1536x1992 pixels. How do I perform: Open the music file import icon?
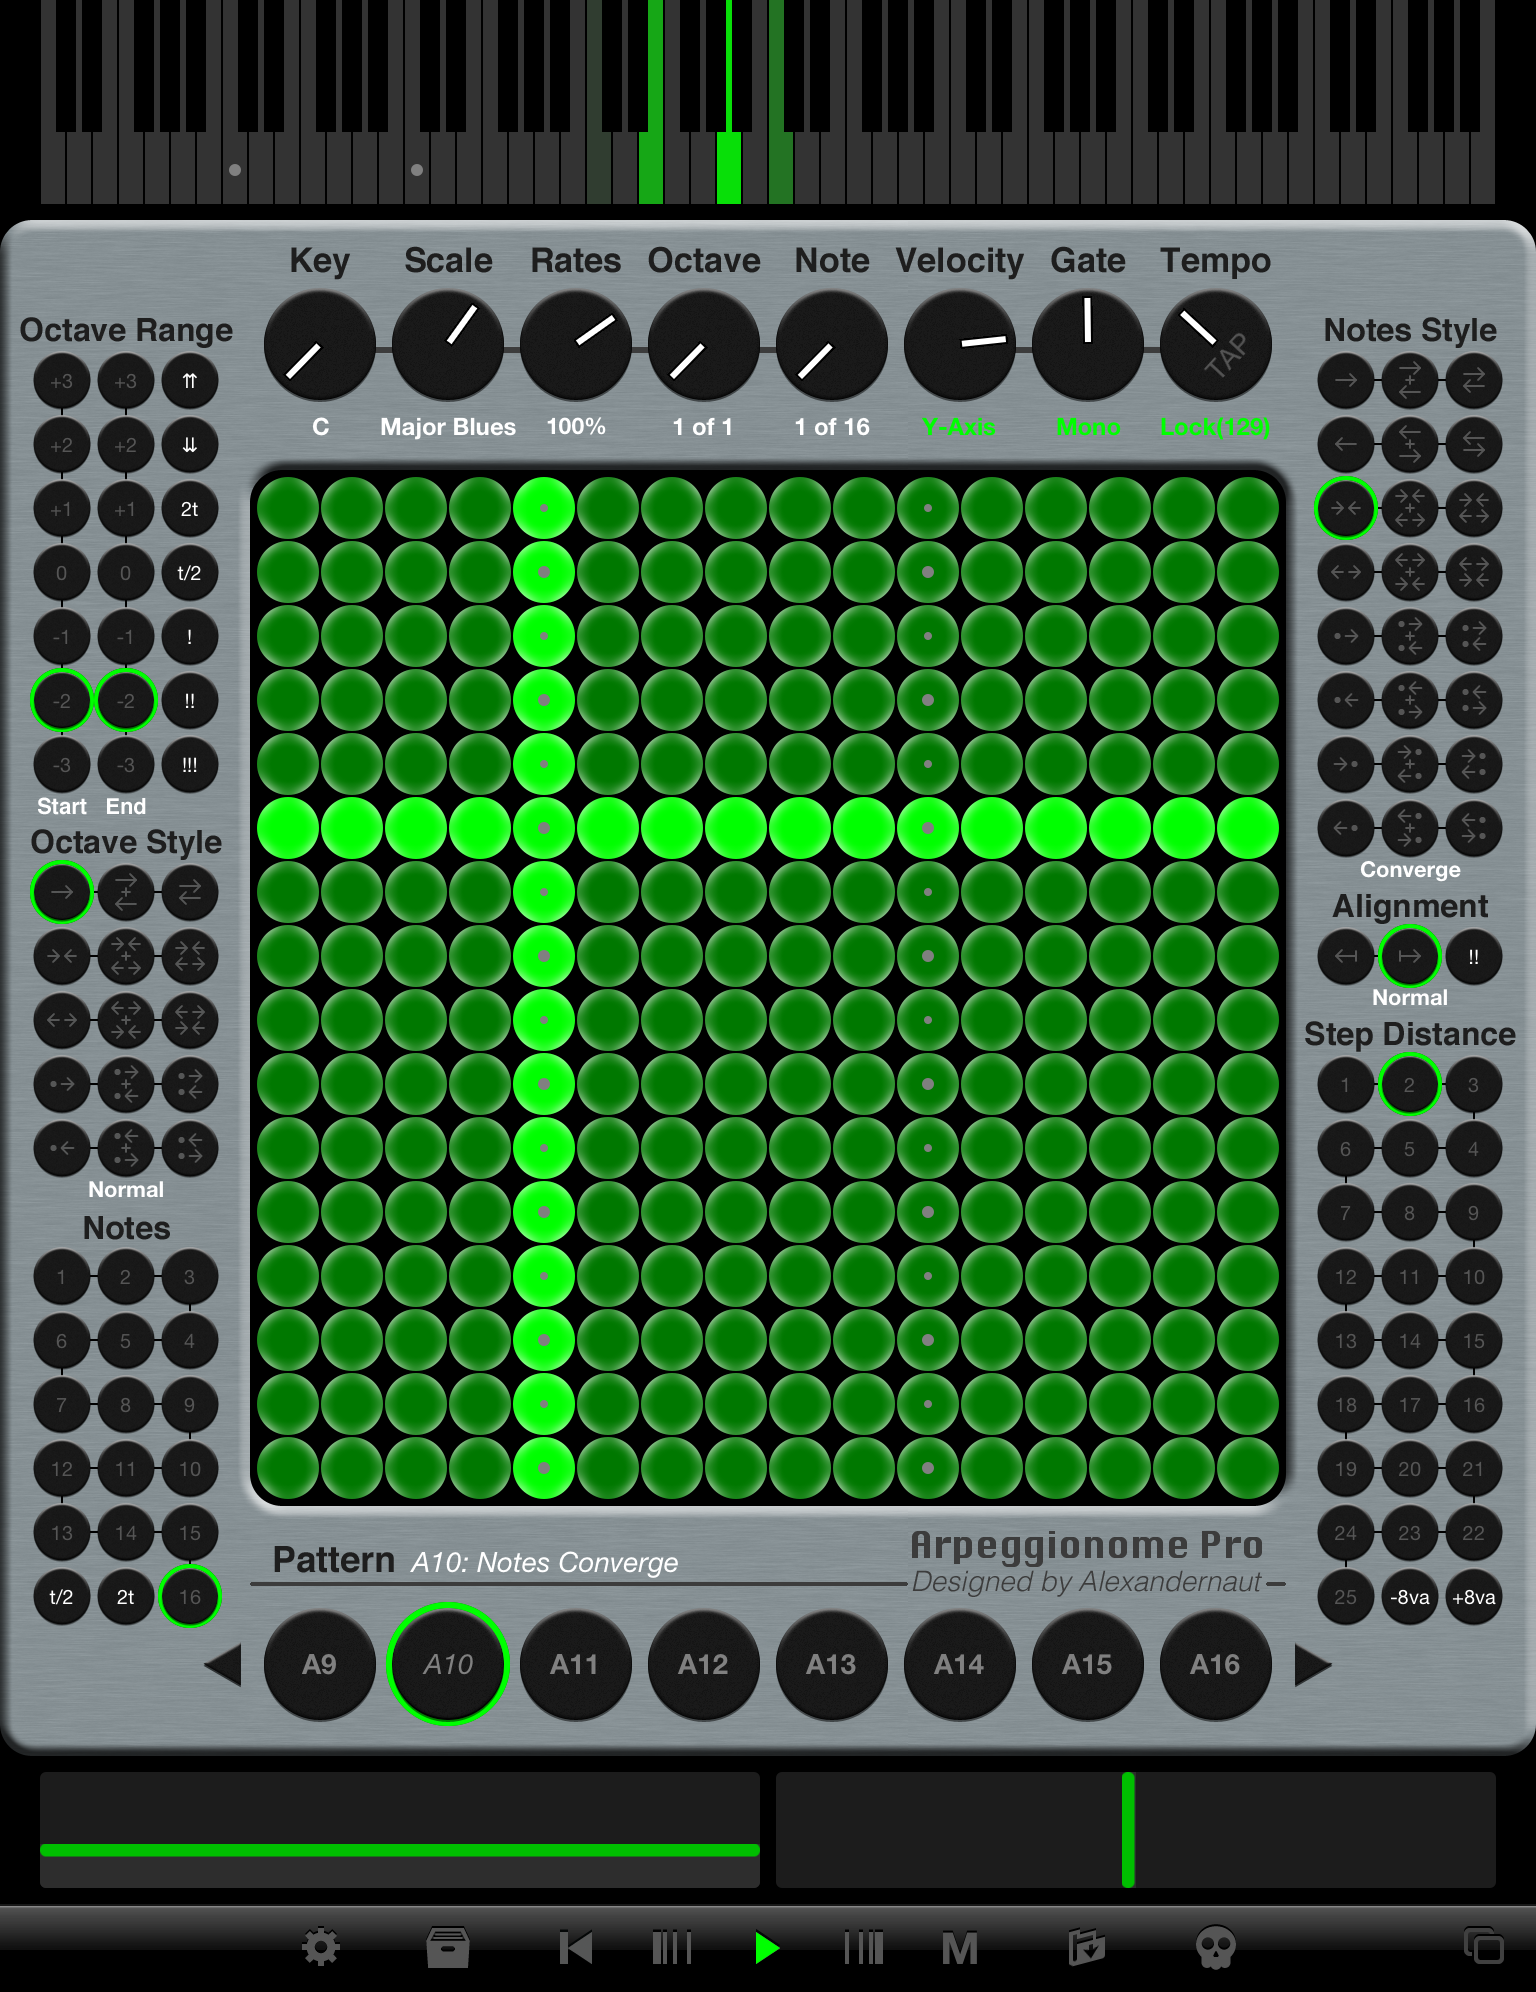click(x=1087, y=1947)
